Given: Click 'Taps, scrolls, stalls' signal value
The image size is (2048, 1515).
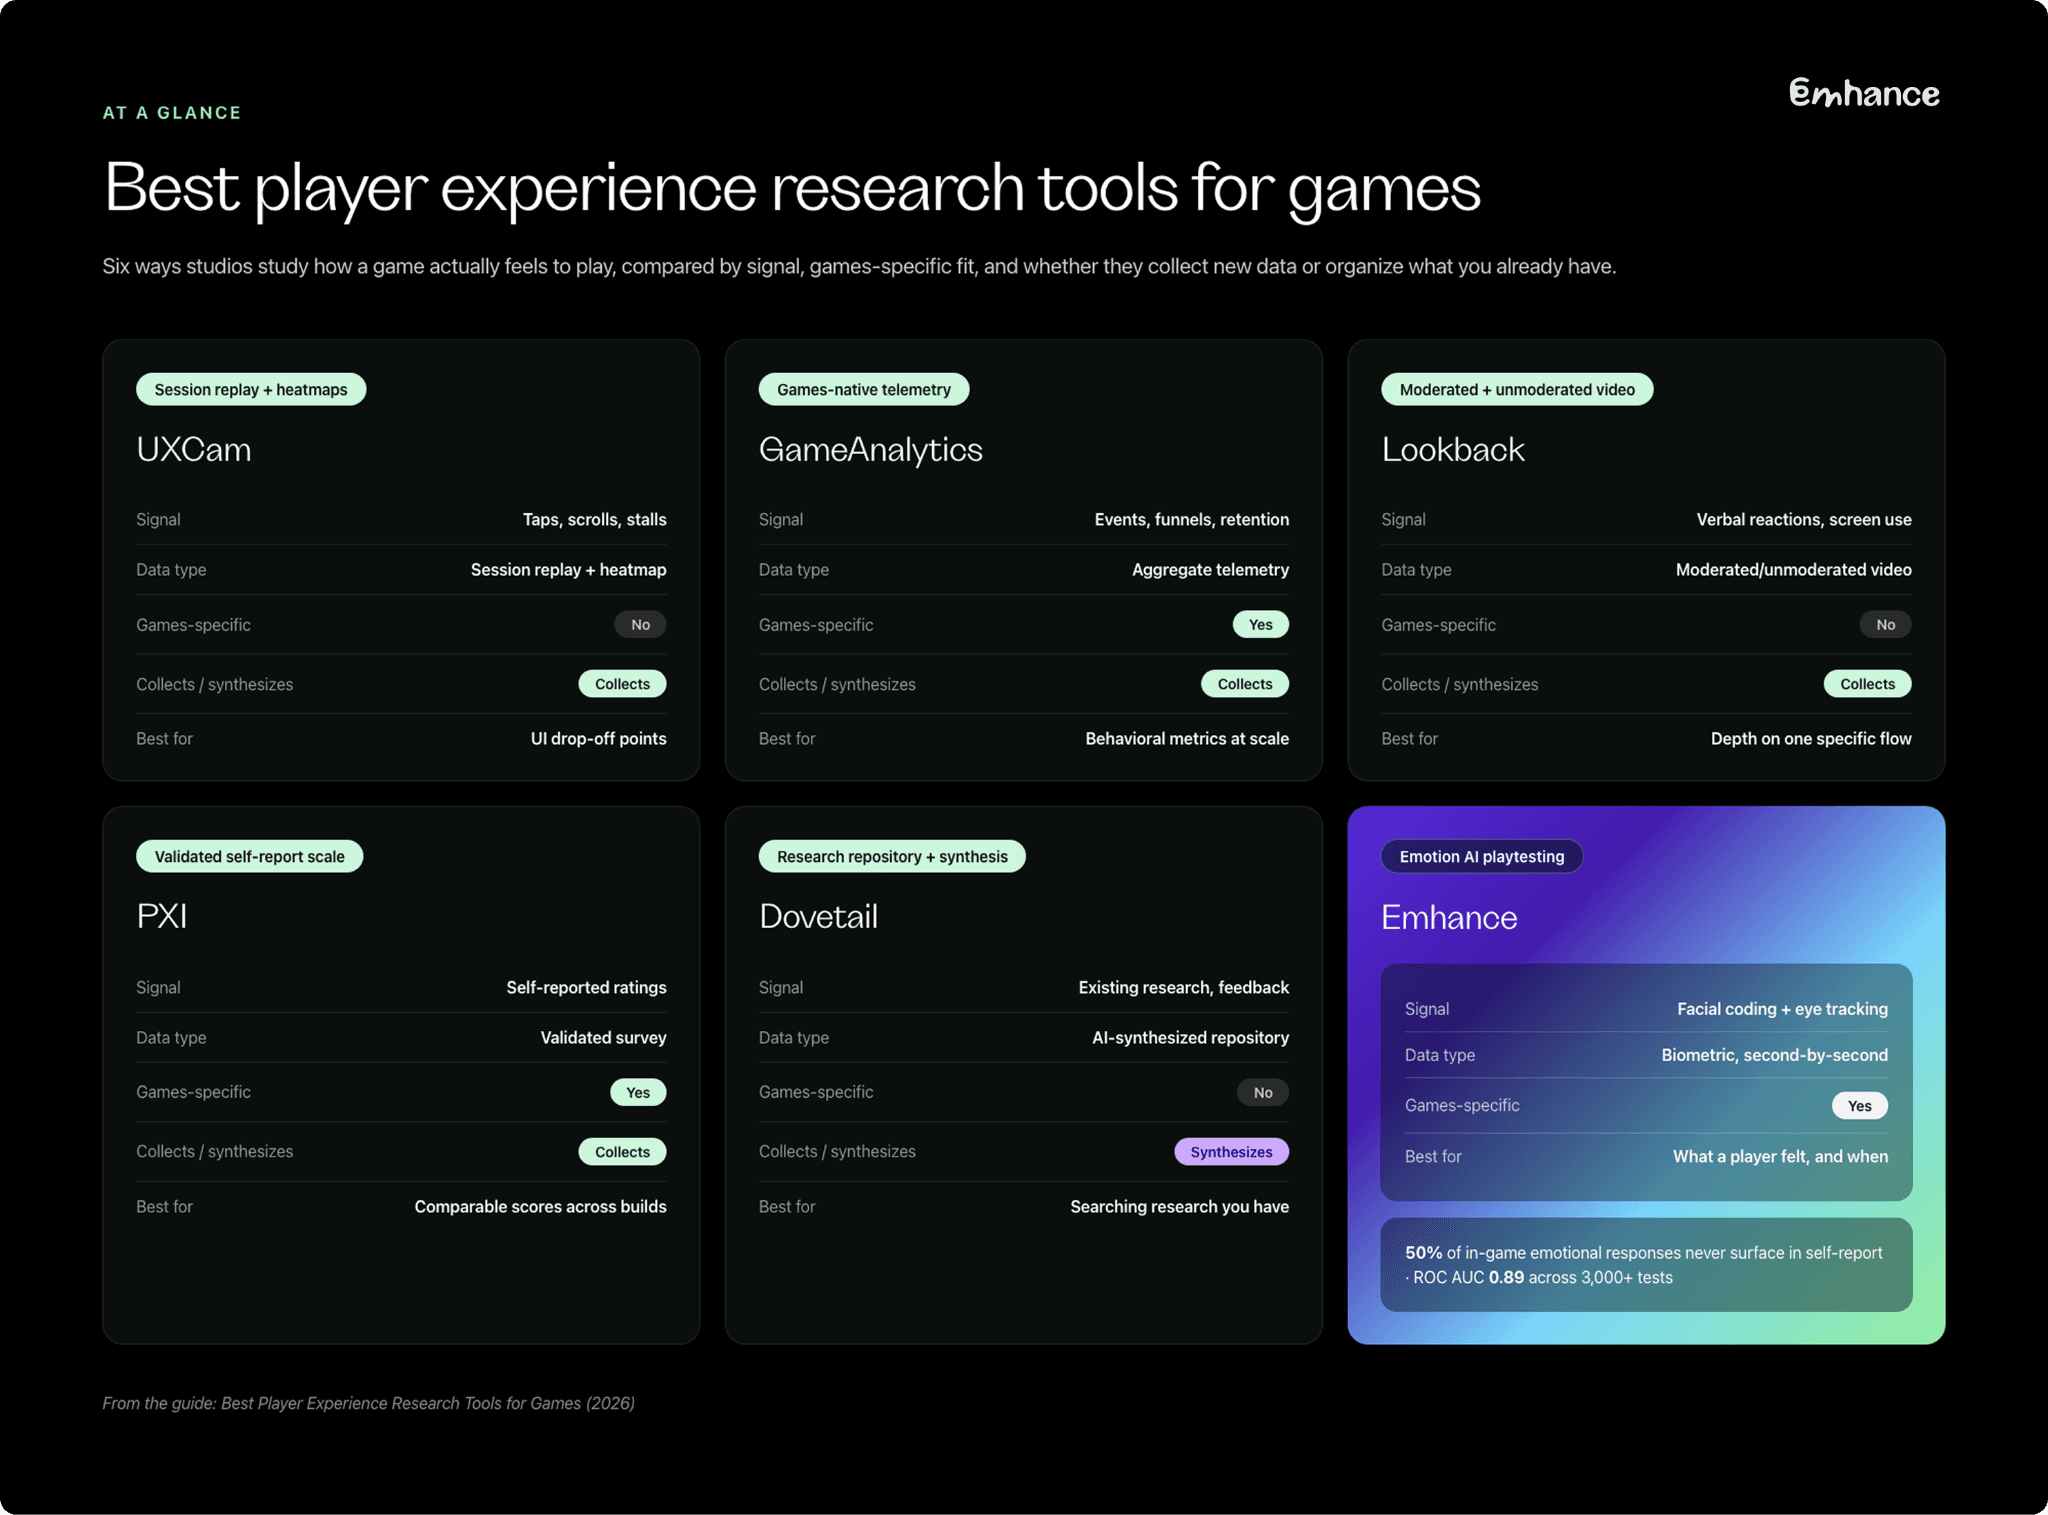Looking at the screenshot, I should pyautogui.click(x=594, y=519).
